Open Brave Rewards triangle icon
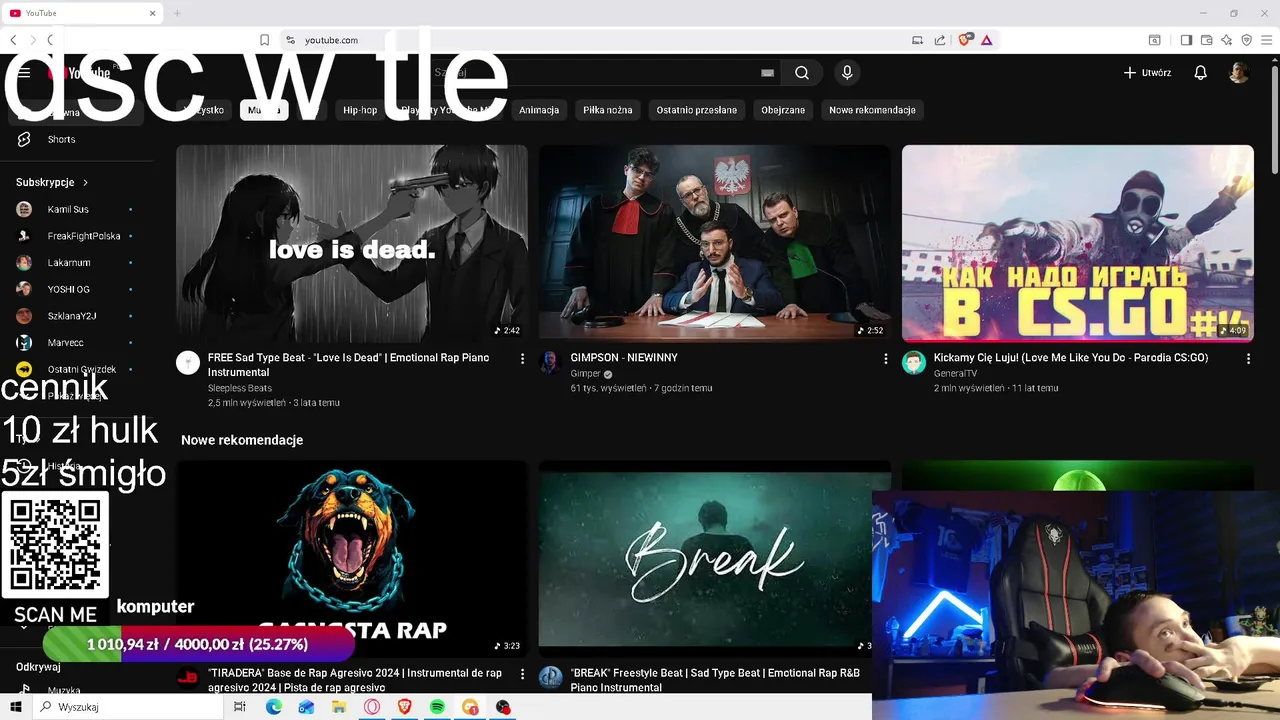Screen dimensions: 1280x720 (x=986, y=40)
